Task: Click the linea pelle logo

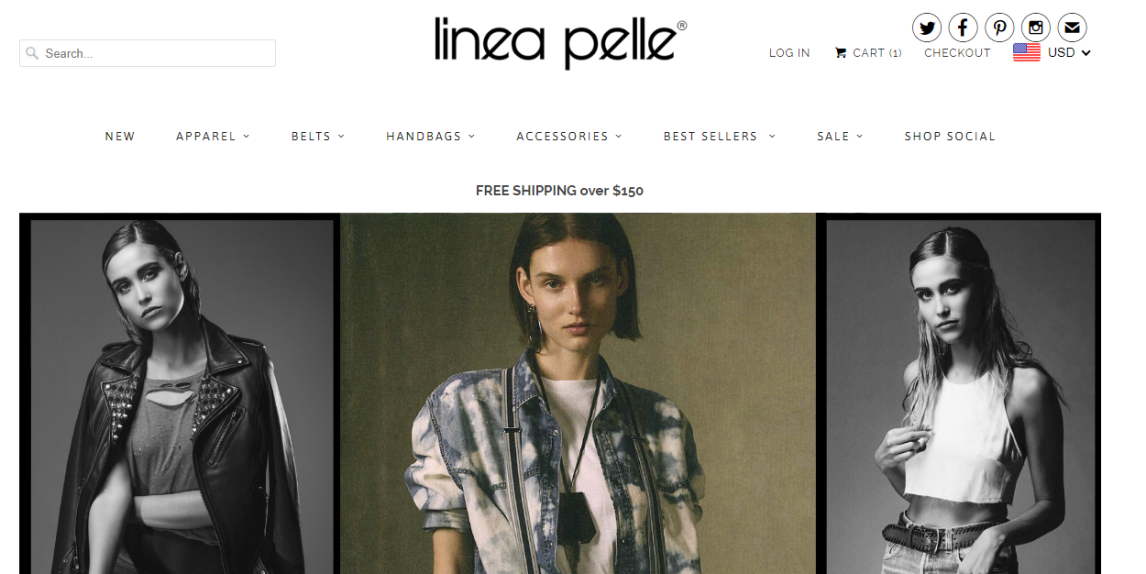Action: [560, 42]
